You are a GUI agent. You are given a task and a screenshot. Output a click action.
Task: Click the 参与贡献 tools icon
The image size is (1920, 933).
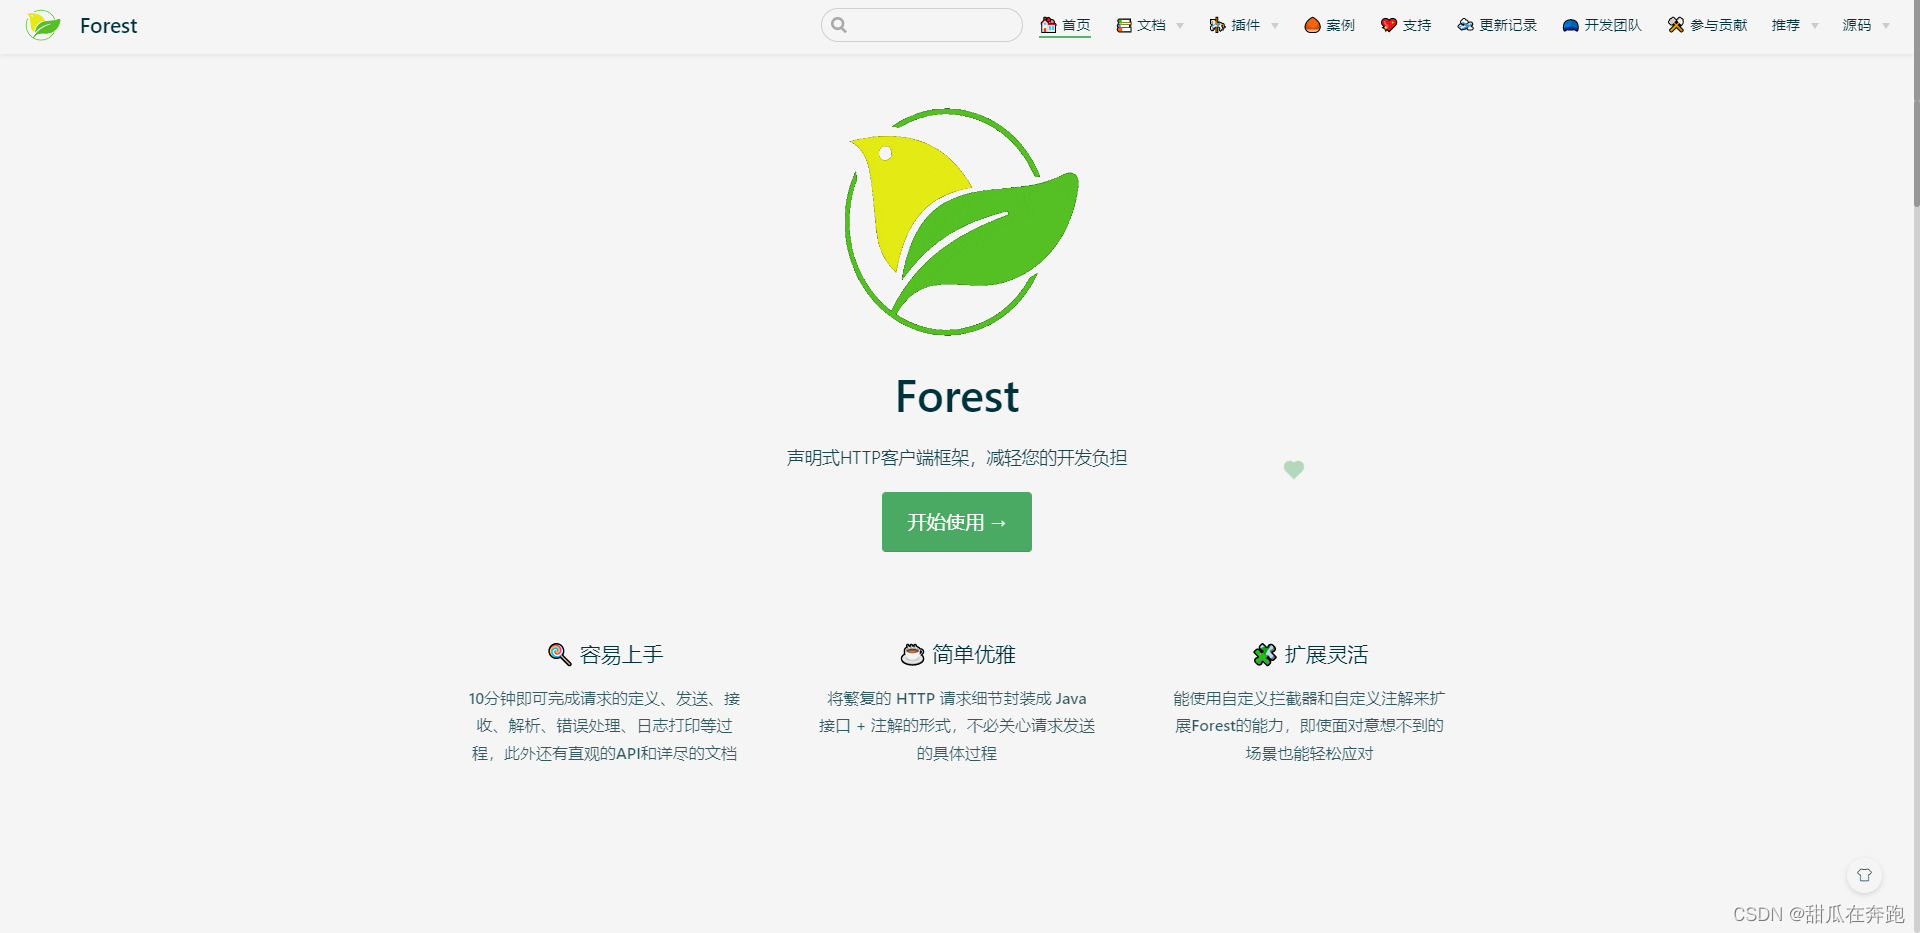(x=1675, y=24)
